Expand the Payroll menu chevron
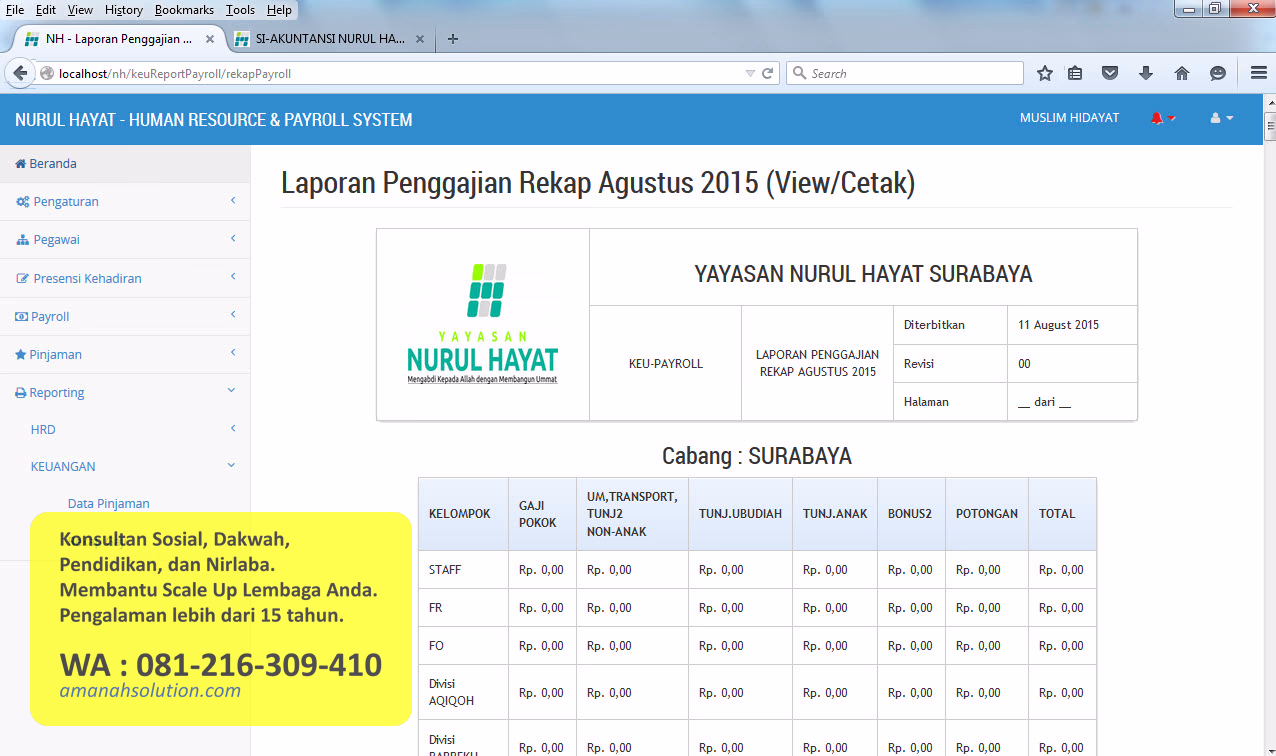This screenshot has width=1276, height=756. (x=232, y=315)
